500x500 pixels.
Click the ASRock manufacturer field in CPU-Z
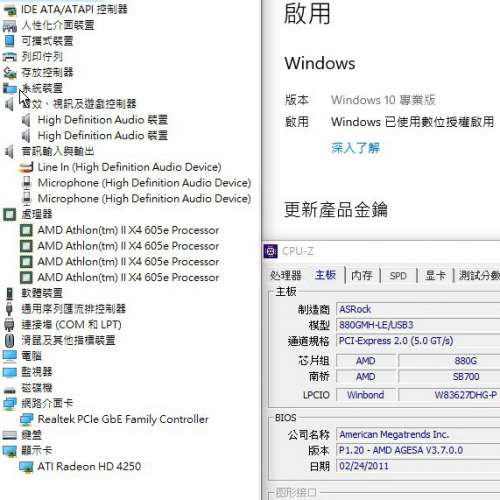click(x=418, y=309)
